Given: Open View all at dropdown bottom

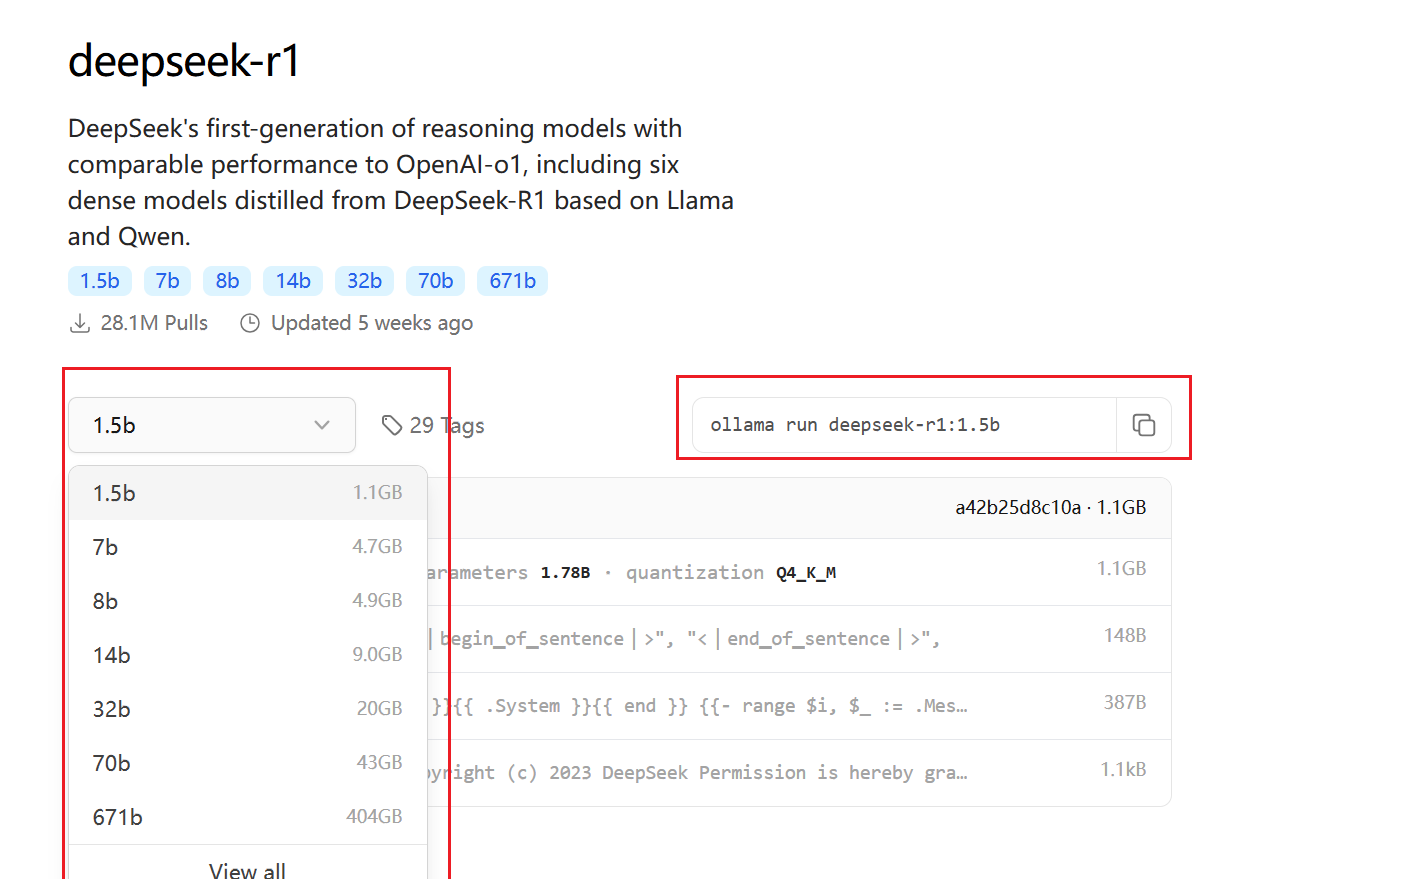Looking at the screenshot, I should pyautogui.click(x=248, y=870).
